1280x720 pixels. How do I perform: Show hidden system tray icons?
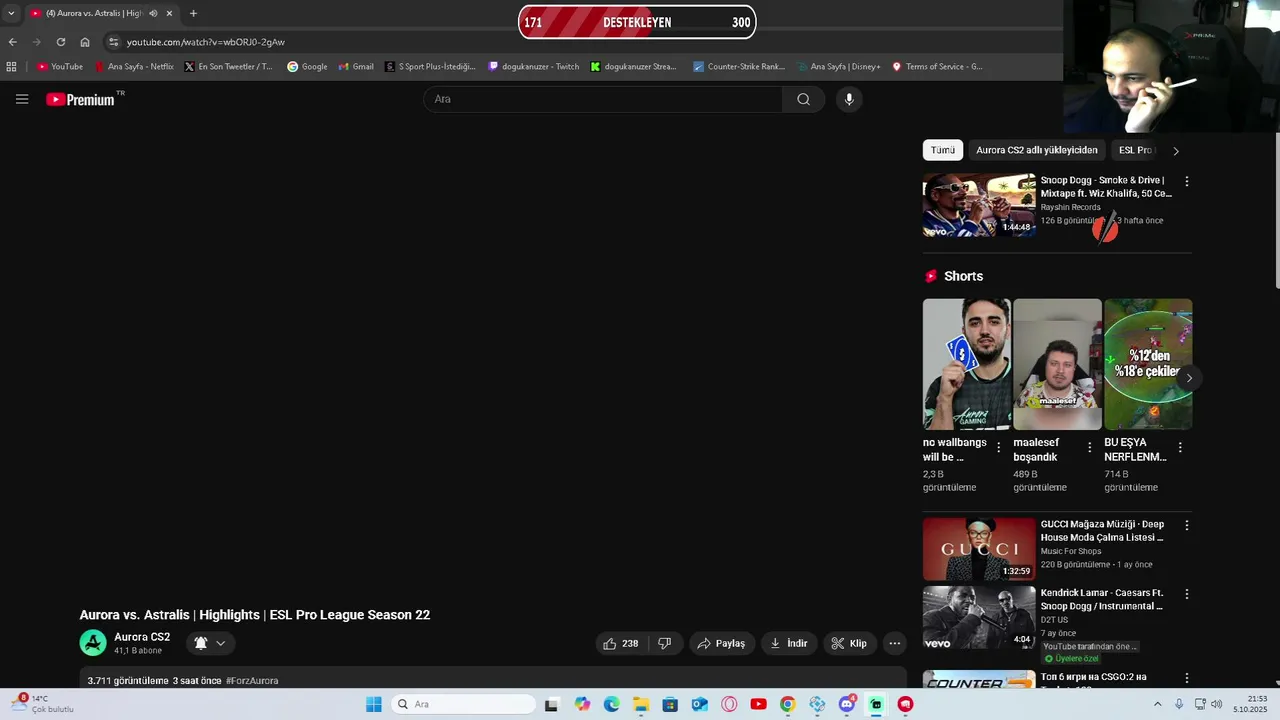pyautogui.click(x=1158, y=704)
